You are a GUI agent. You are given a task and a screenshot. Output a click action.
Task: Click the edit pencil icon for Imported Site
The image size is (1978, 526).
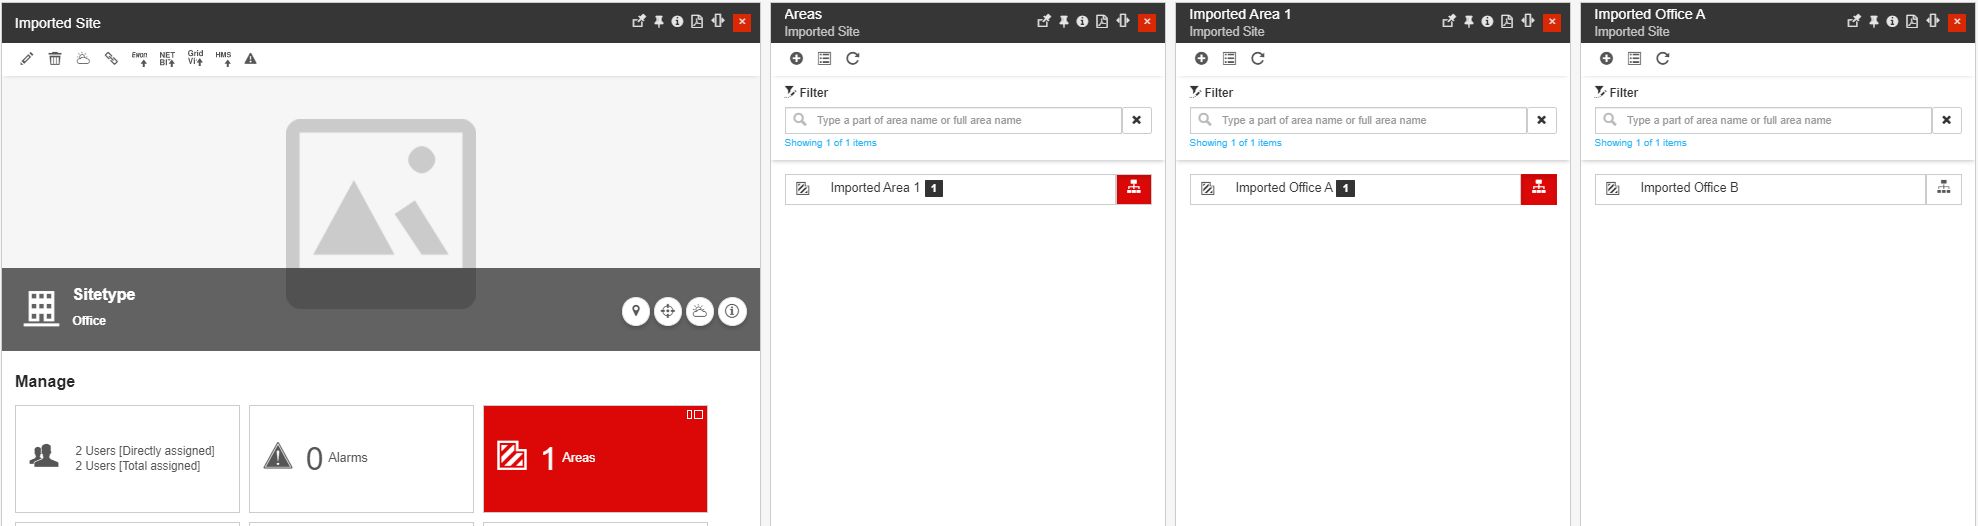click(27, 59)
